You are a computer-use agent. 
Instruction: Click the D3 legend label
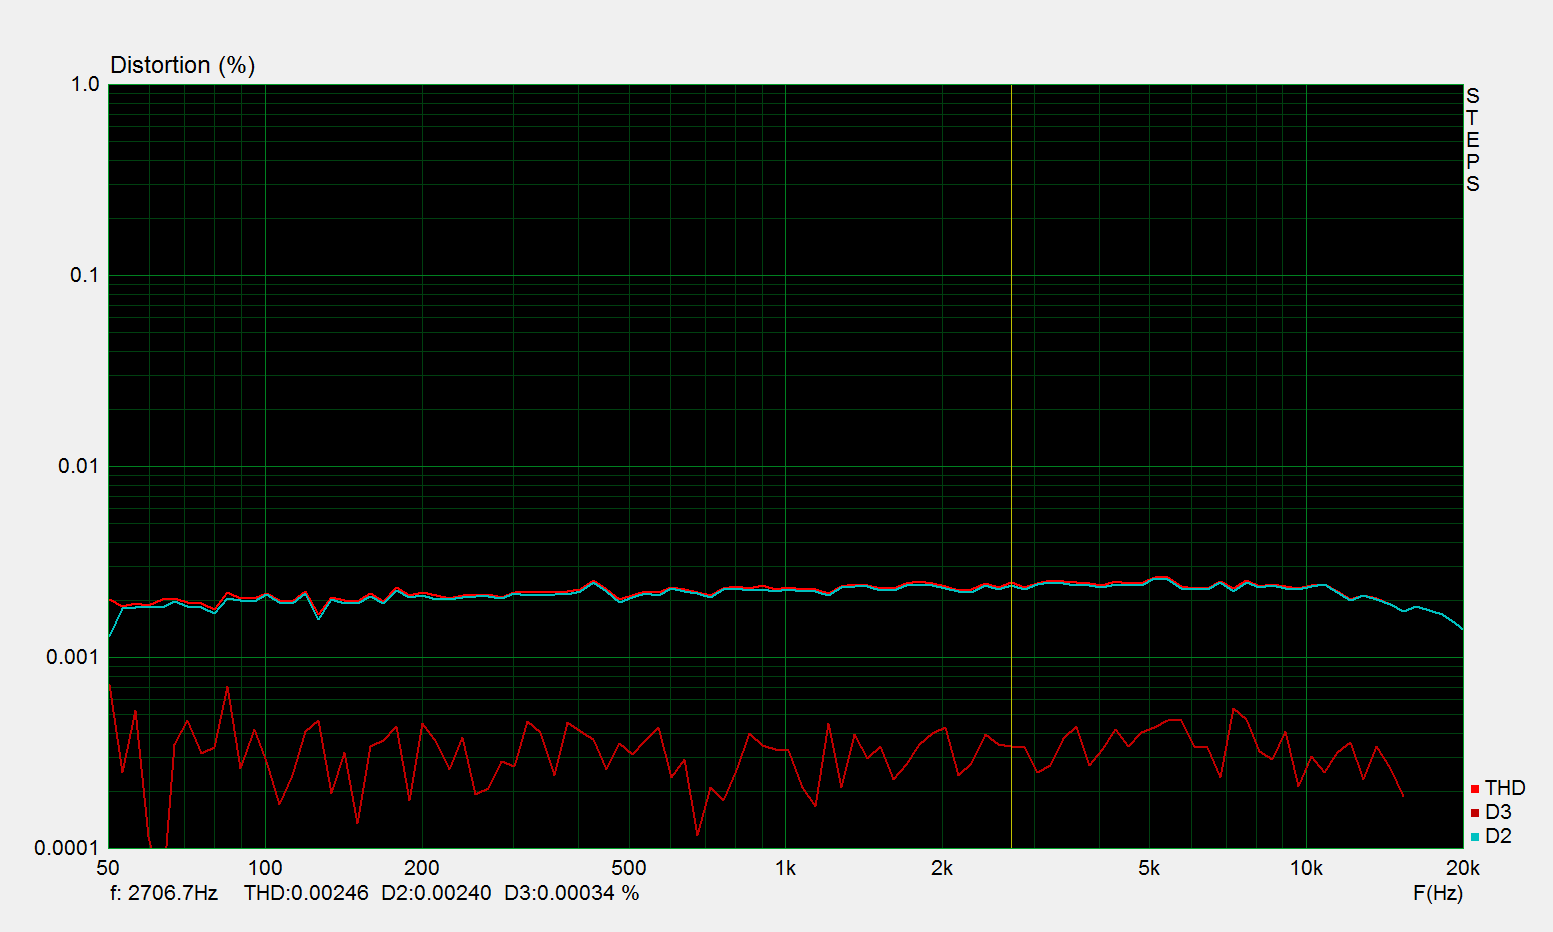(x=1498, y=812)
